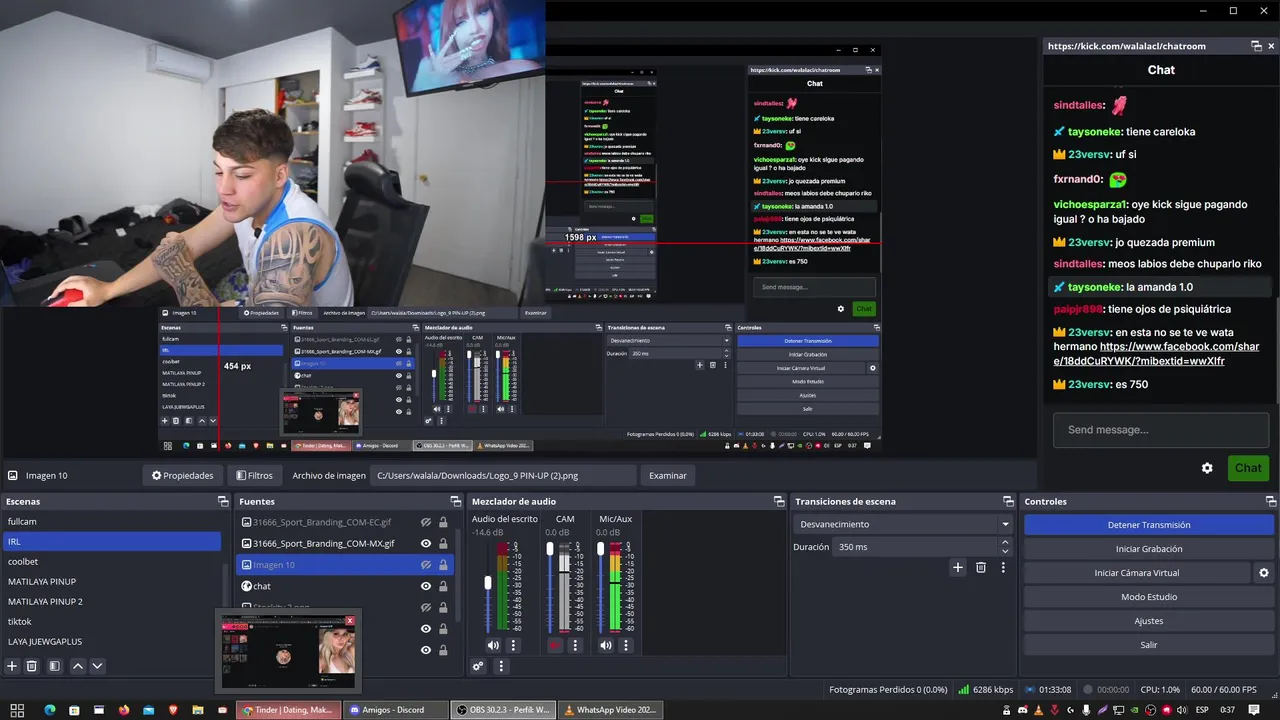Open Filtros for the selected source
1280x720 pixels.
[x=254, y=475]
